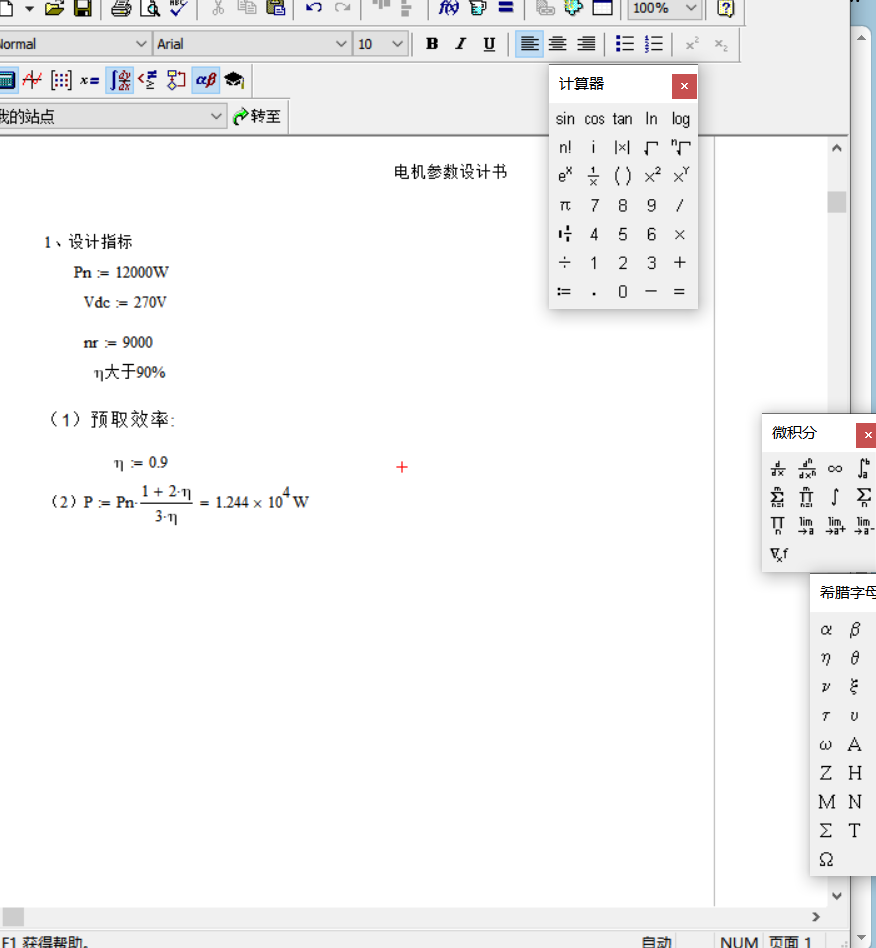This screenshot has height=948, width=876.
Task: Insert infinity symbol from calculus palette
Action: (x=835, y=468)
